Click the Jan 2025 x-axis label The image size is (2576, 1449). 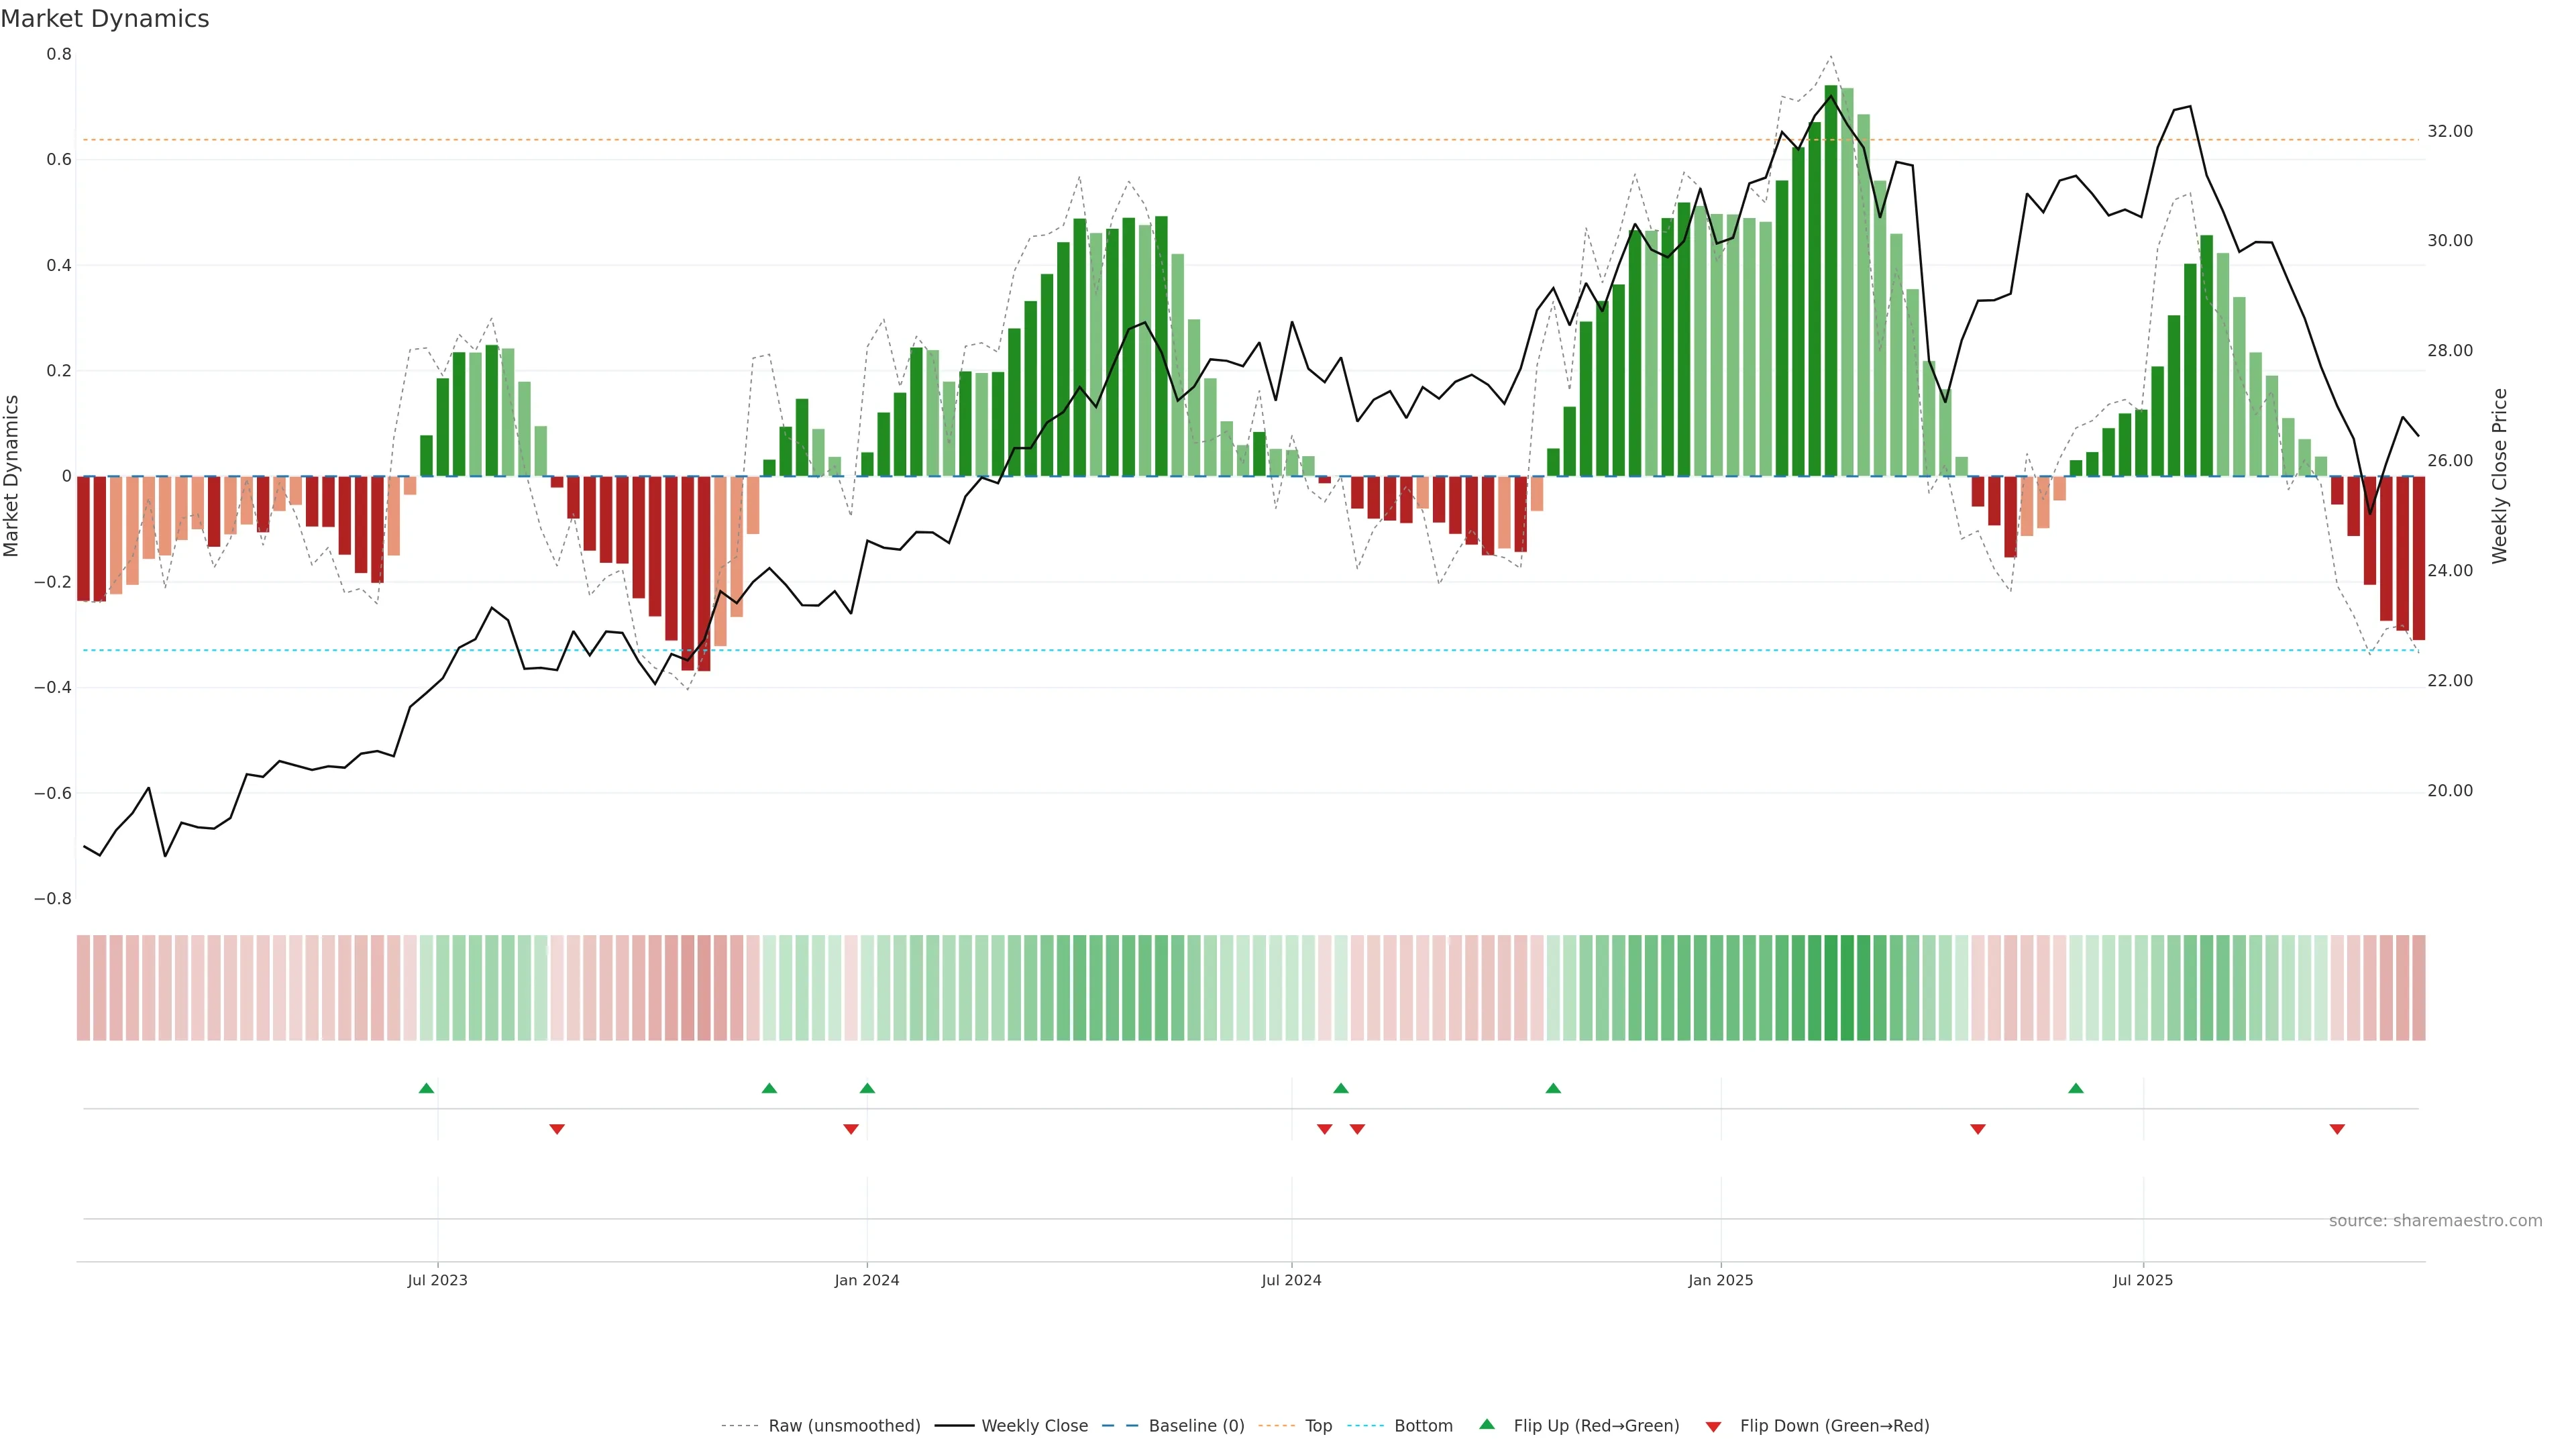tap(1720, 1280)
